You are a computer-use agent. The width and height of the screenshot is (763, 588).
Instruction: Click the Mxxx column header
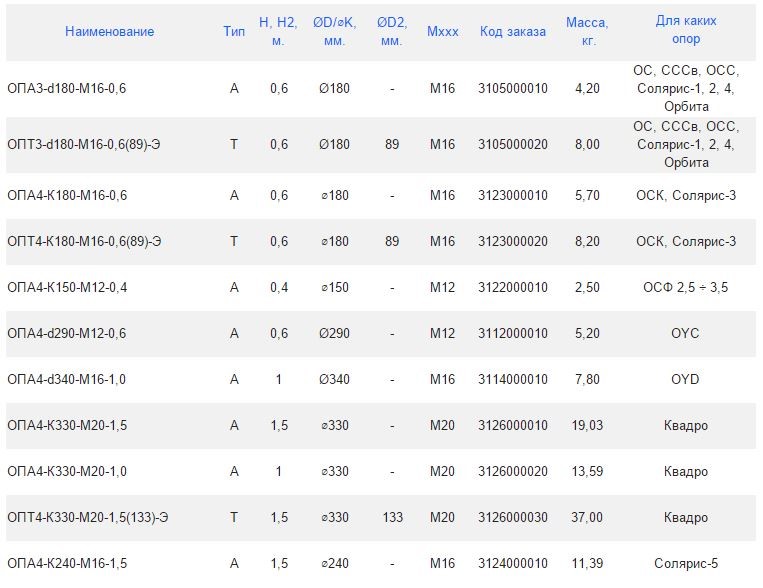point(442,31)
